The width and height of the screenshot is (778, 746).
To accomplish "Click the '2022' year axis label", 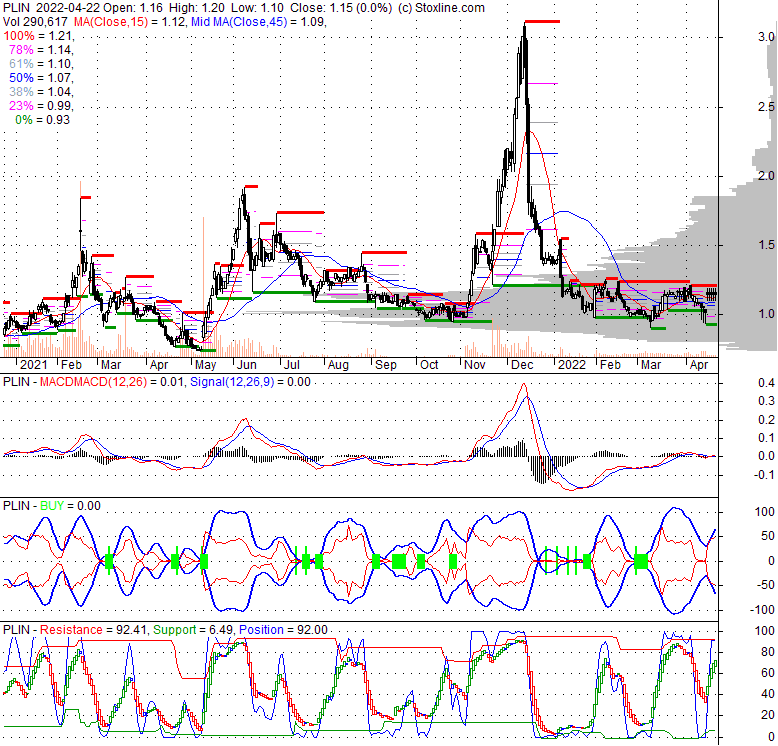I will [x=572, y=365].
